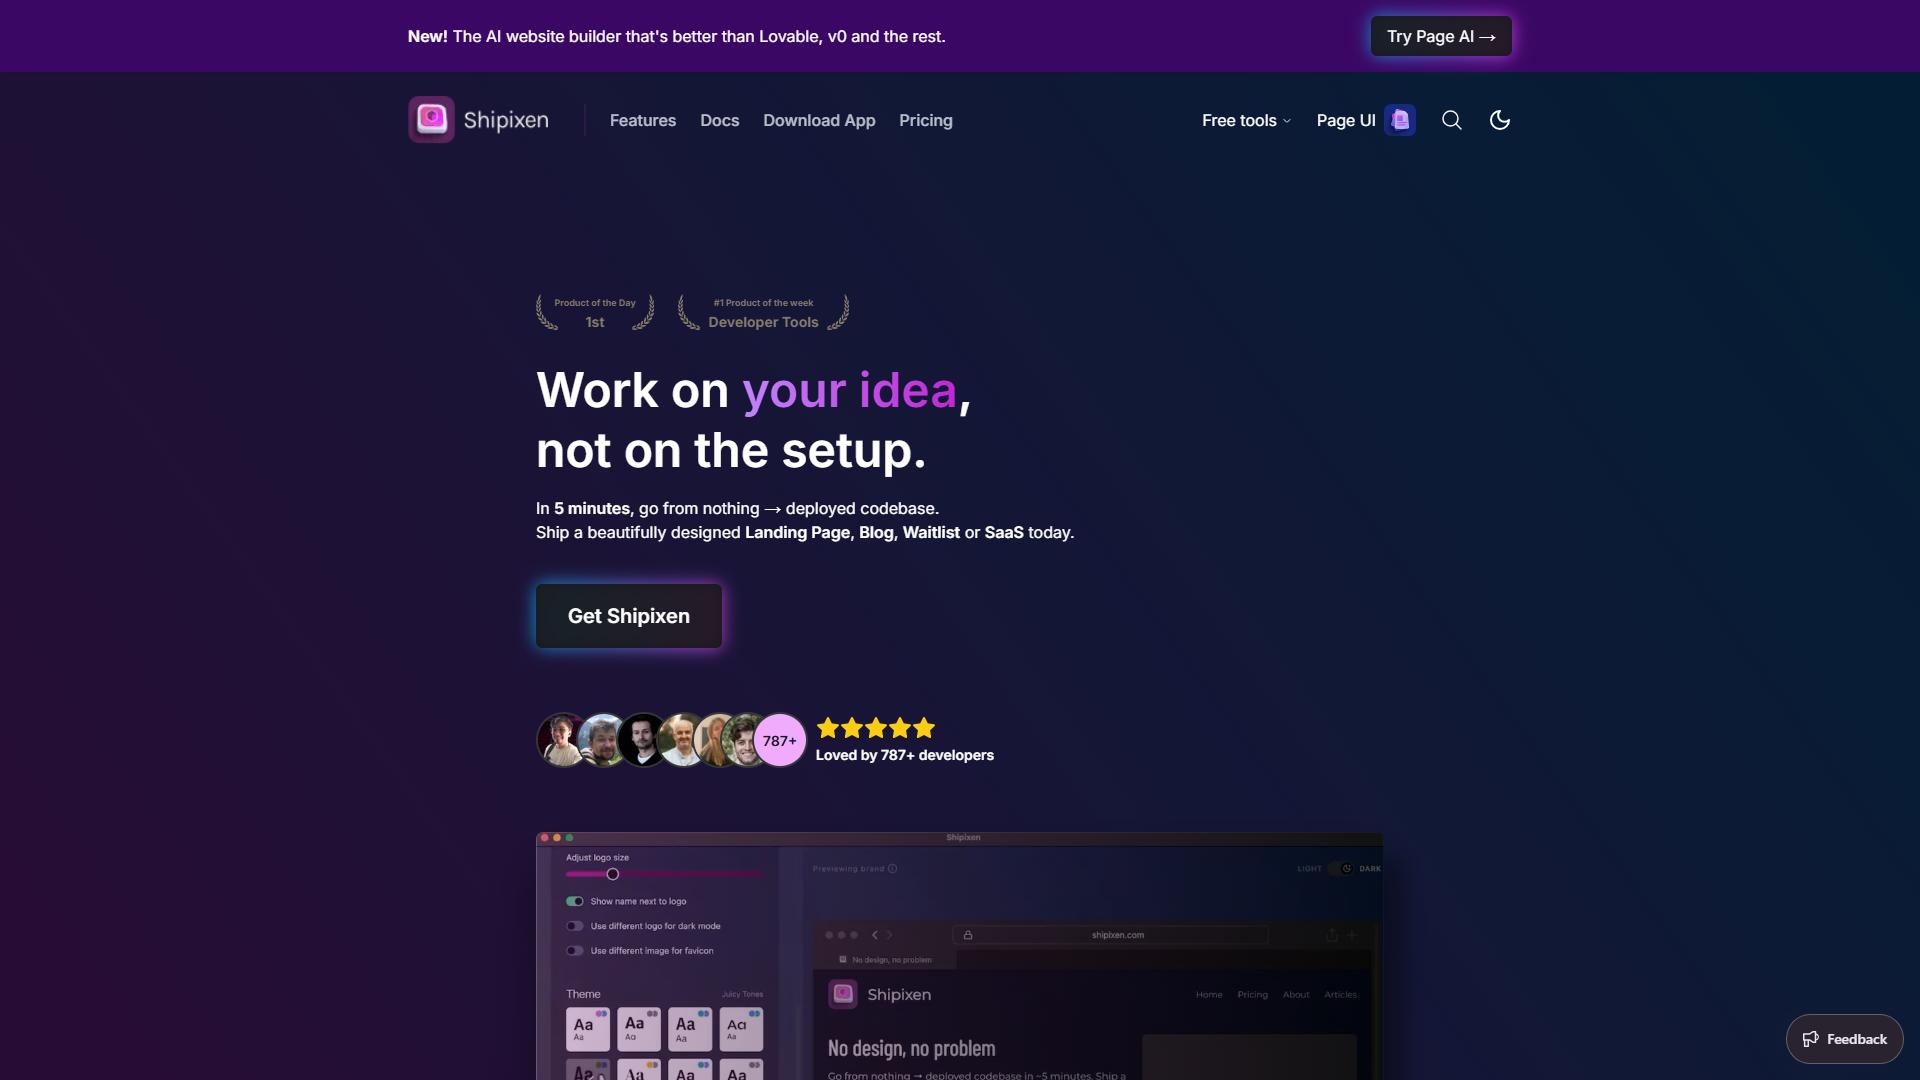Screen dimensions: 1920x1080
Task: Click the #1 Developer Tools badge
Action: [x=763, y=312]
